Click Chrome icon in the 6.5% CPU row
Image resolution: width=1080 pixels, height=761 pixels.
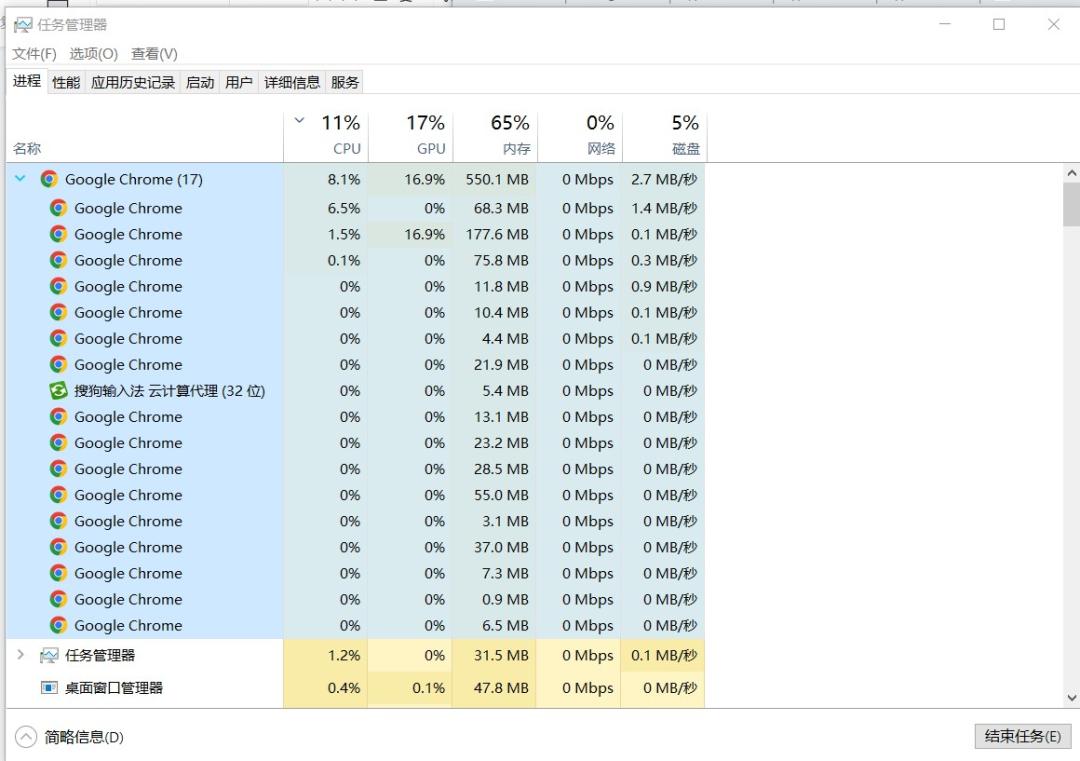(x=59, y=208)
